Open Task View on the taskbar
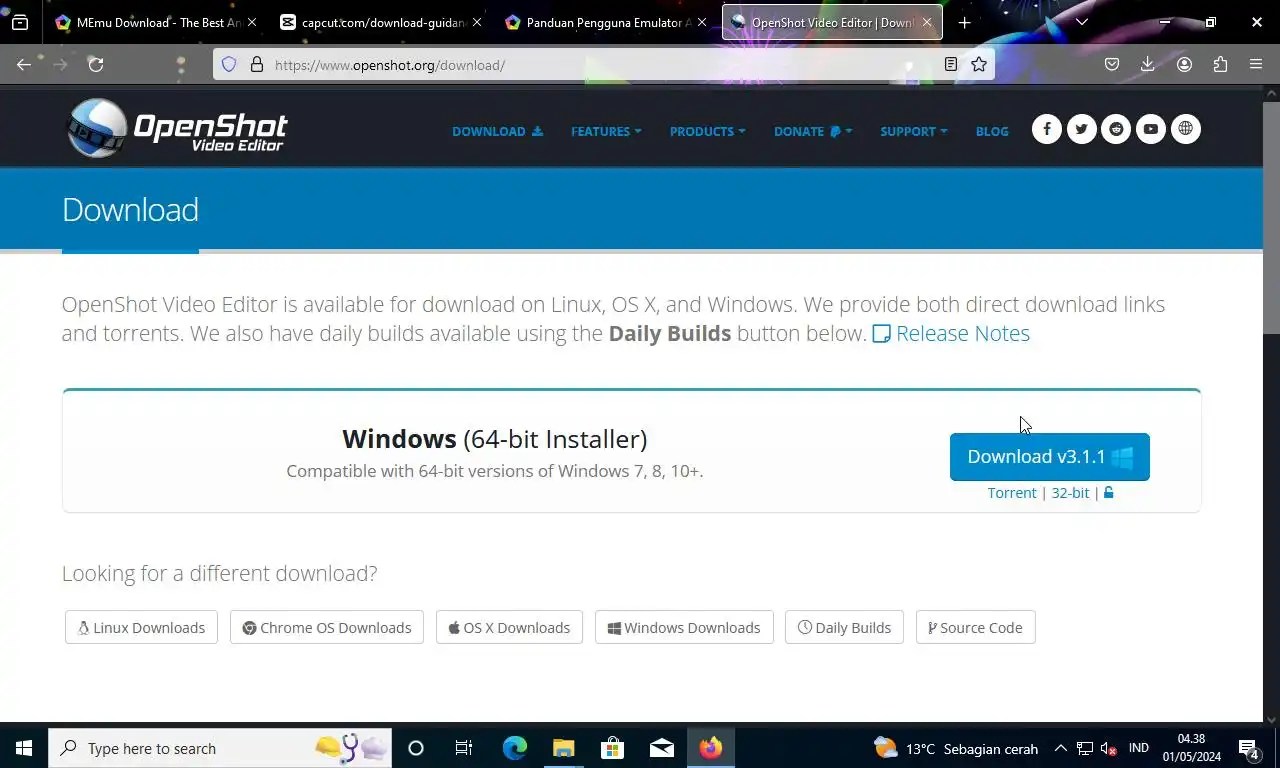 [464, 748]
